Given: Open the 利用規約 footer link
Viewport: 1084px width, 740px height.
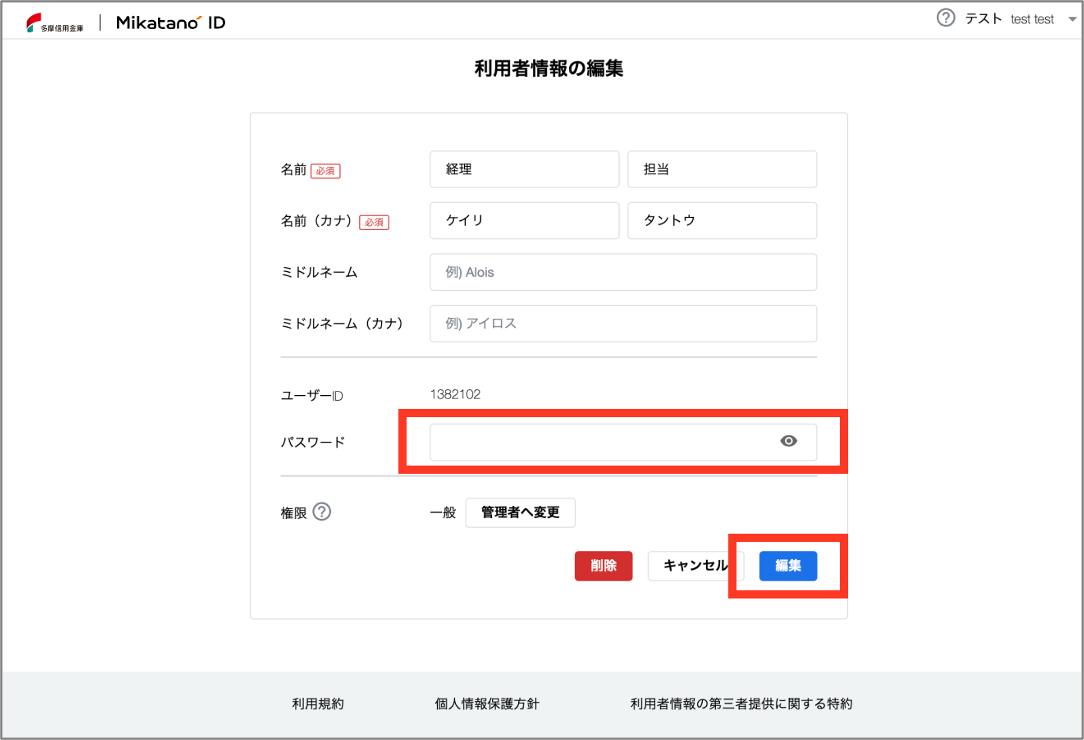Looking at the screenshot, I should tap(318, 704).
